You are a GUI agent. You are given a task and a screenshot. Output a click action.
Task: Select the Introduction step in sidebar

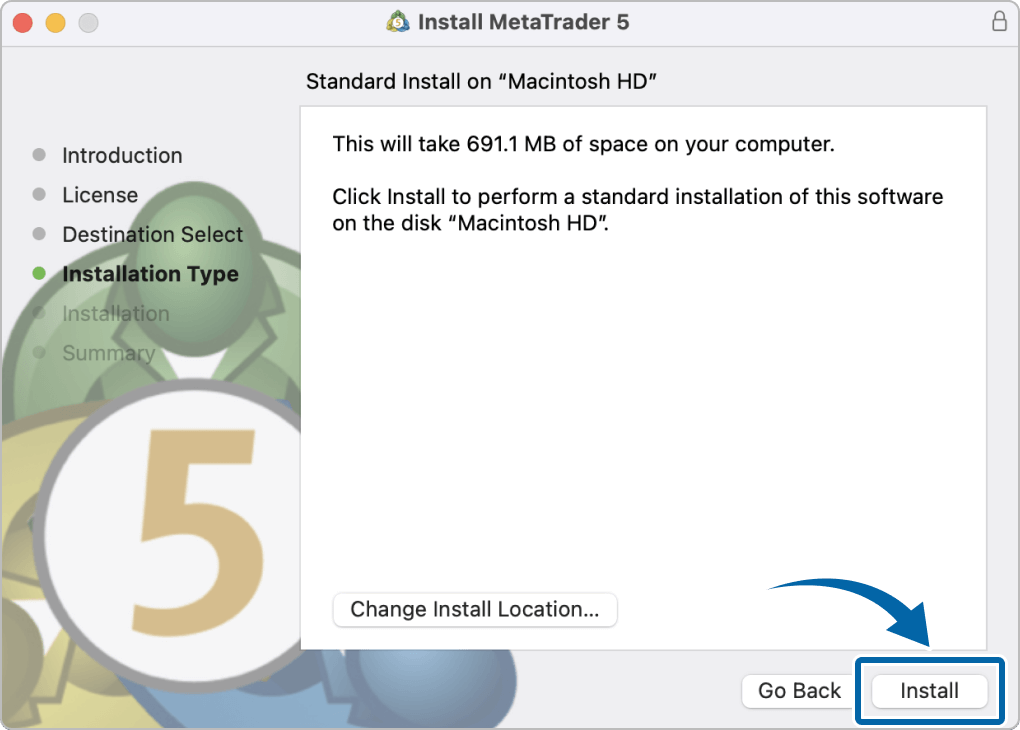[122, 155]
